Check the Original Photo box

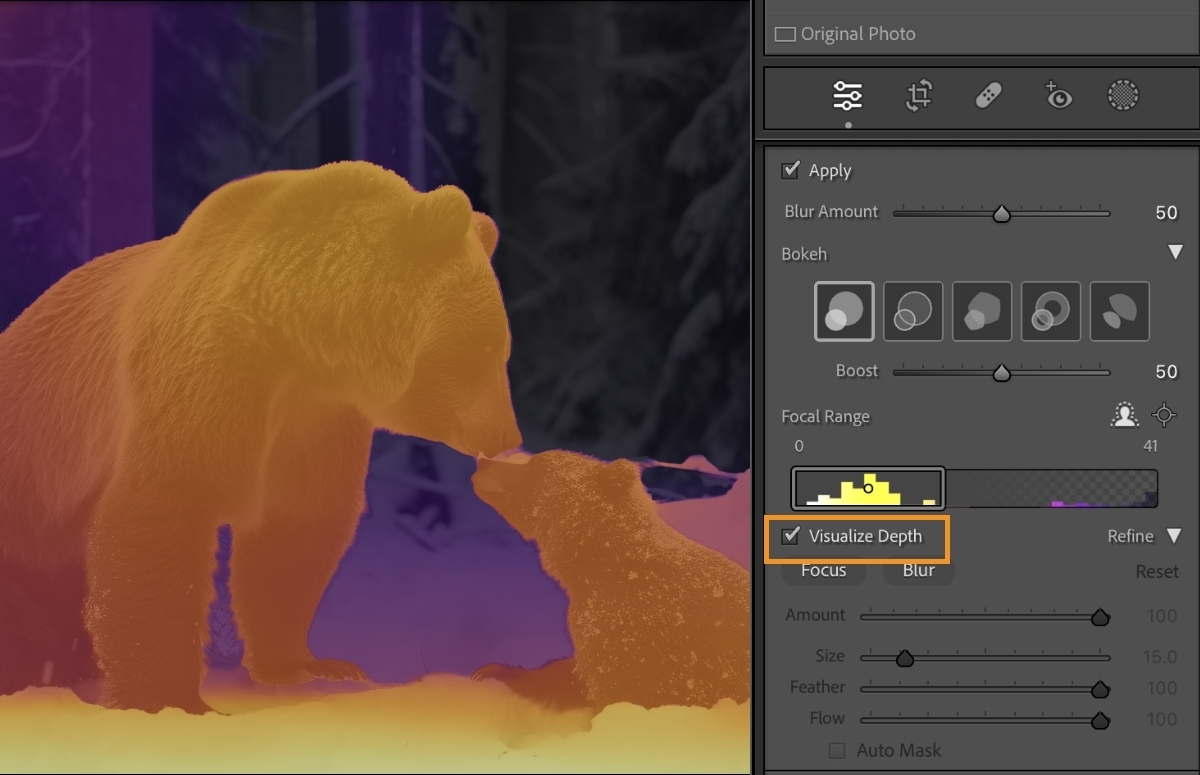tap(786, 33)
